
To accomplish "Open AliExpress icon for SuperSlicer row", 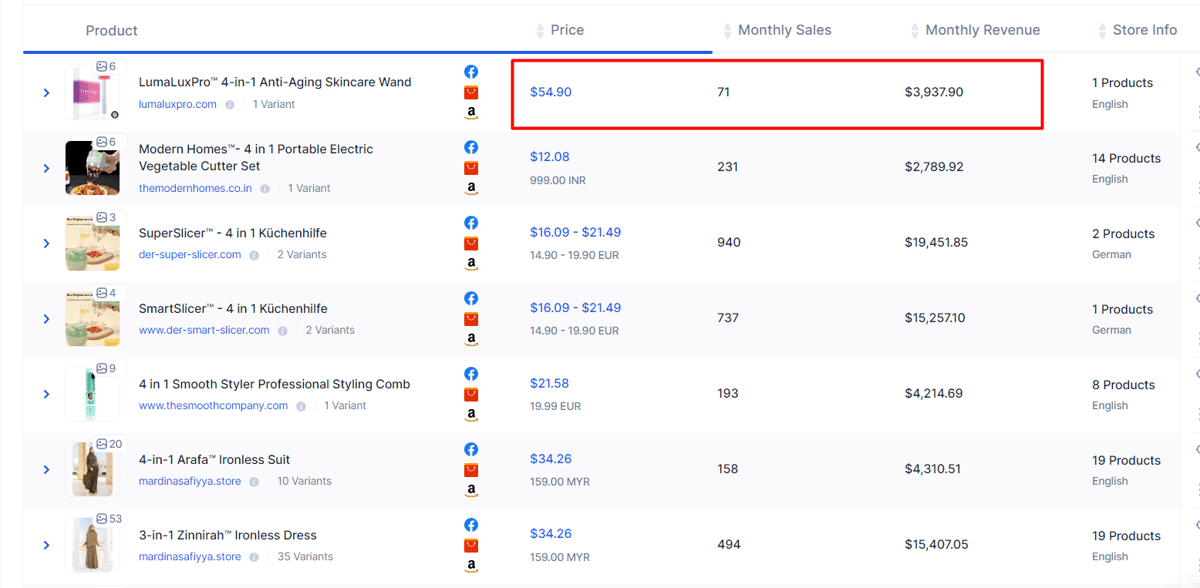I will pyautogui.click(x=471, y=243).
